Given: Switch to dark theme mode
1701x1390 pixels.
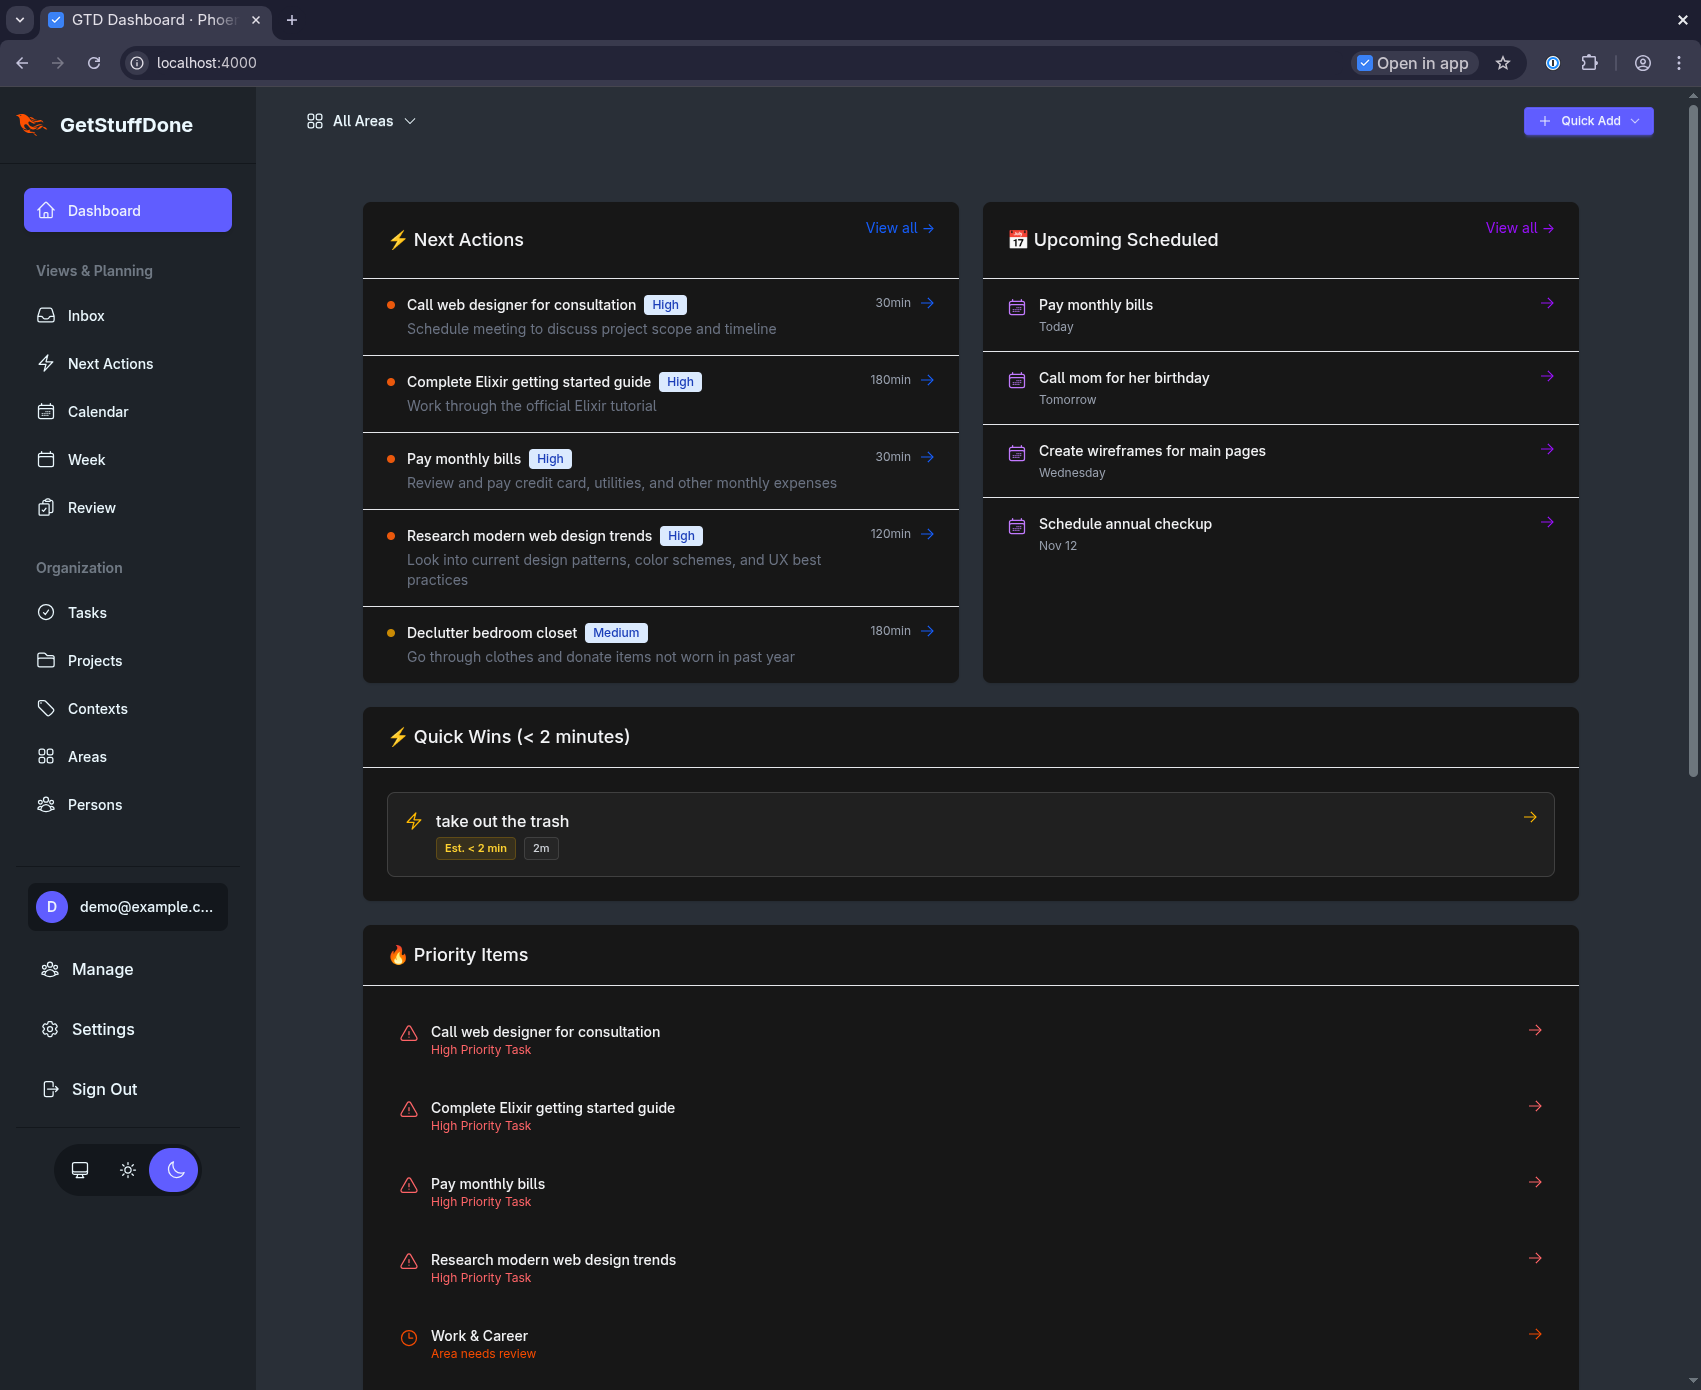Looking at the screenshot, I should click(x=175, y=1170).
